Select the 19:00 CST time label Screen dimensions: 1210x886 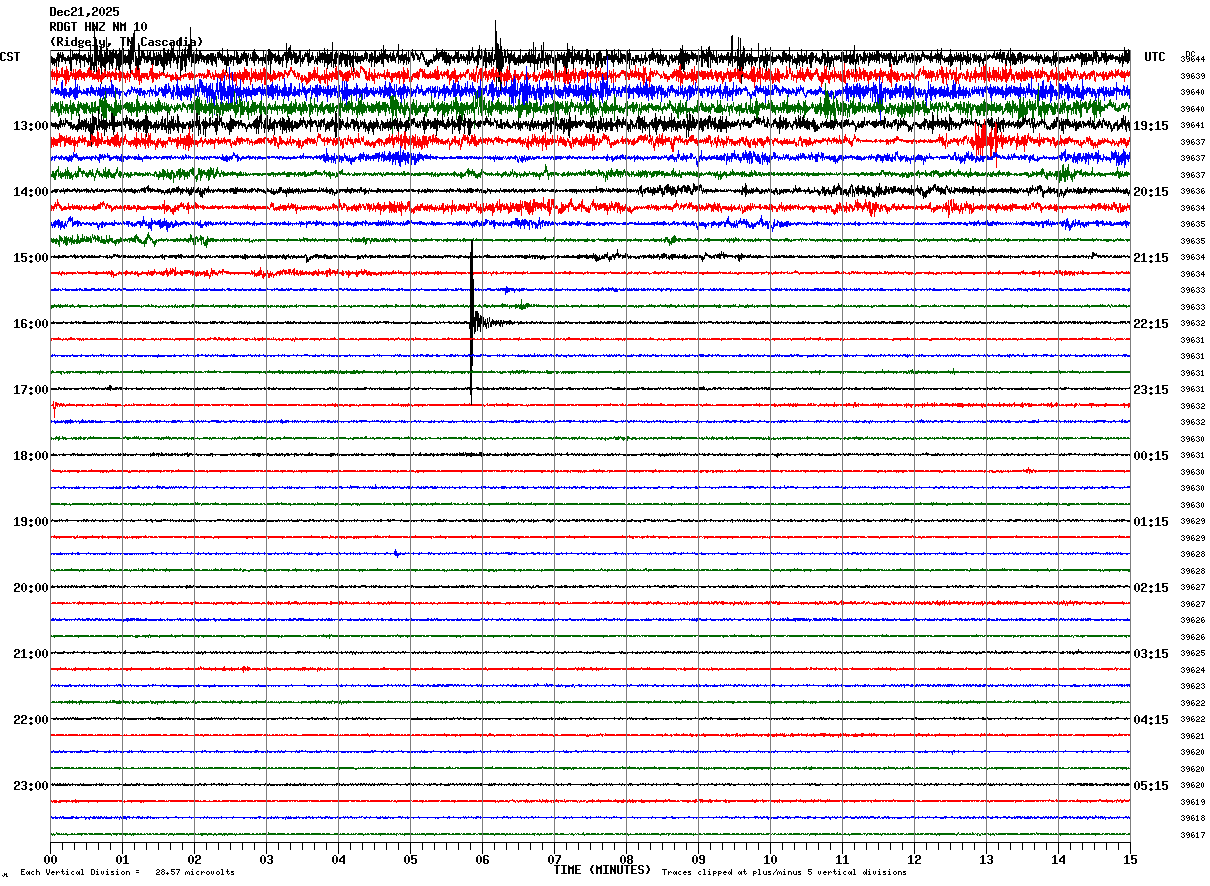coord(30,522)
